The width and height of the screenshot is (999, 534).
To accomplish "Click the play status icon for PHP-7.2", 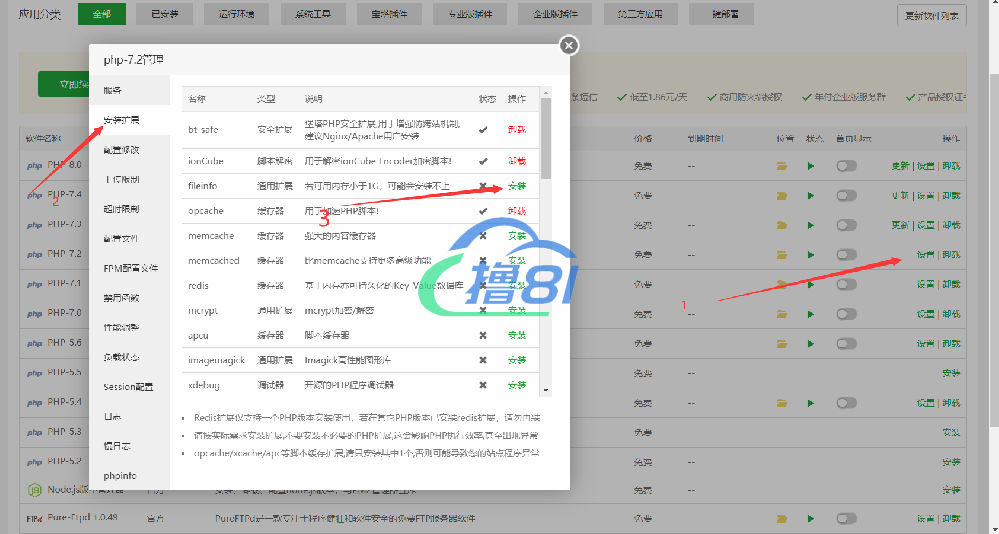I will 811,254.
